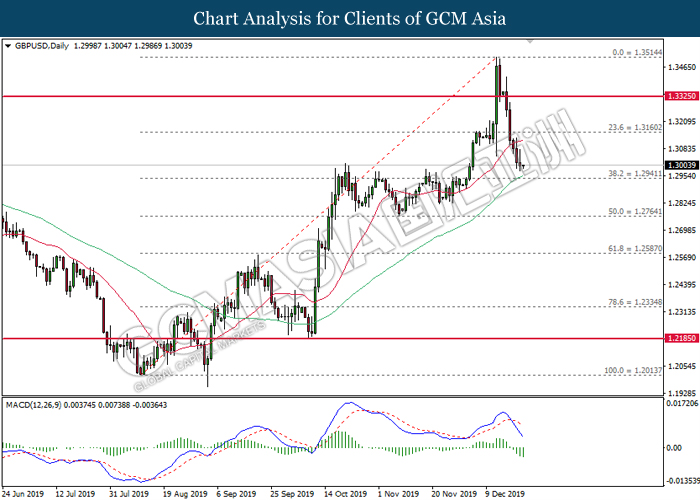Click the 9 Dec 2019 date marker

[504, 494]
